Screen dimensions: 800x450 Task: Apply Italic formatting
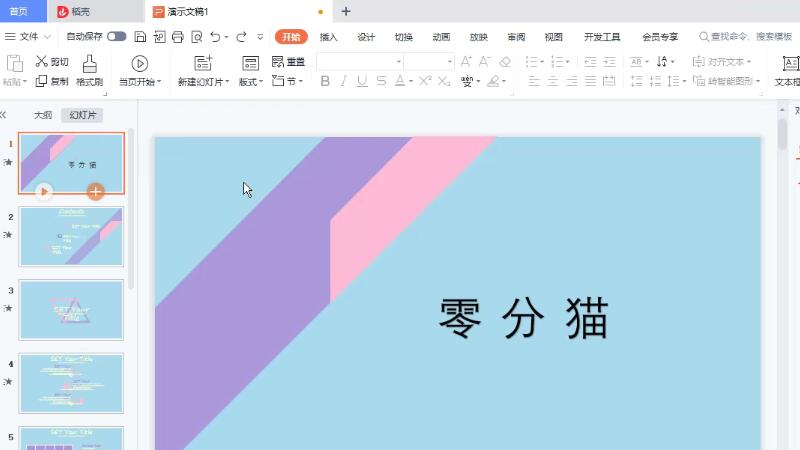click(343, 81)
